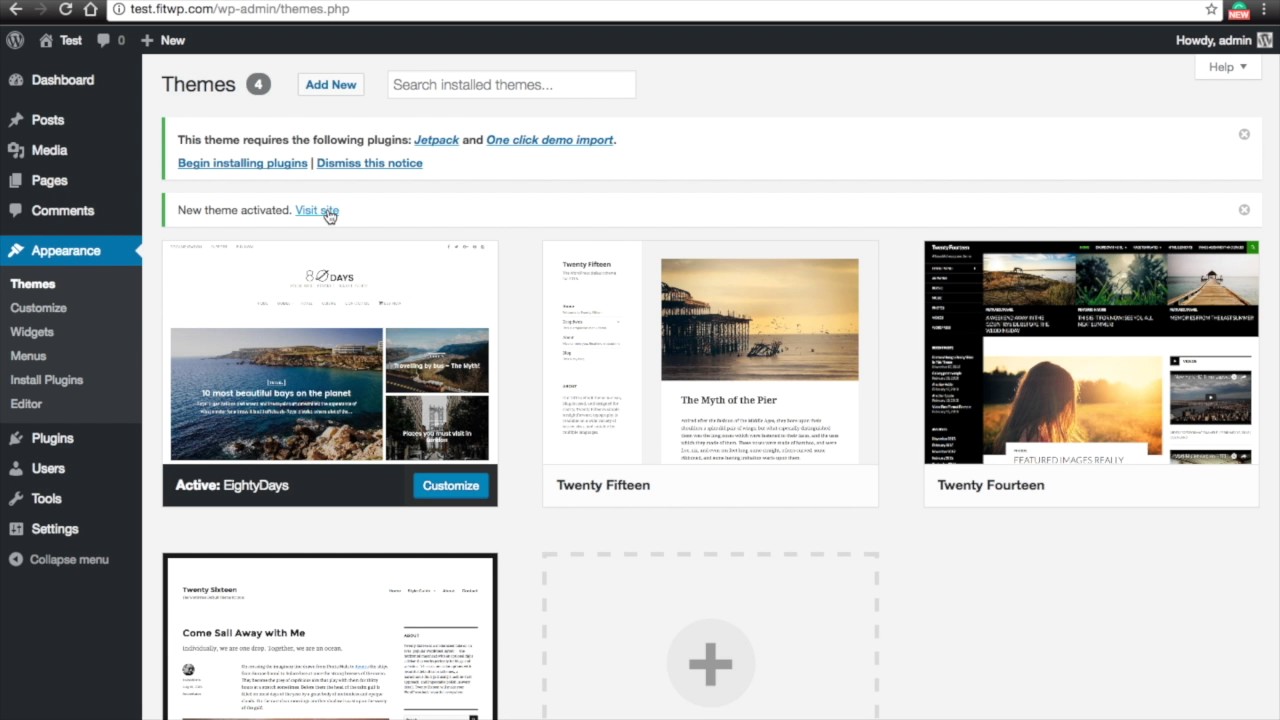Focus the Search installed themes field
Viewport: 1280px width, 720px height.
tap(511, 85)
